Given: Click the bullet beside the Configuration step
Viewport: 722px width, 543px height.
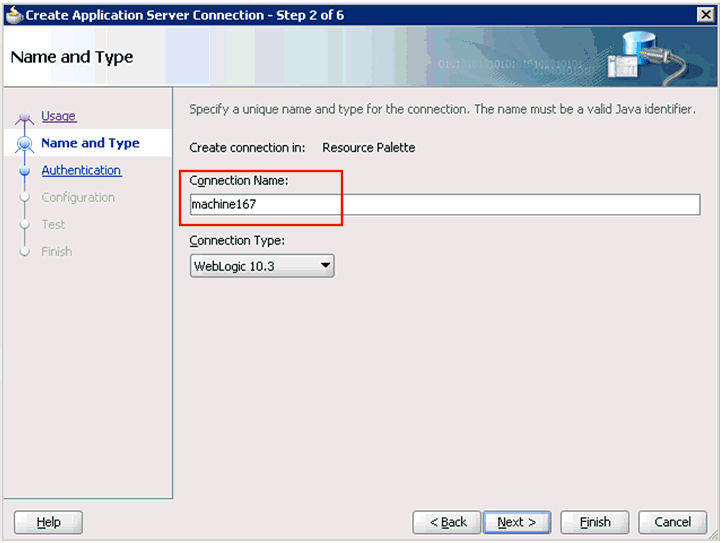Looking at the screenshot, I should pos(25,198).
